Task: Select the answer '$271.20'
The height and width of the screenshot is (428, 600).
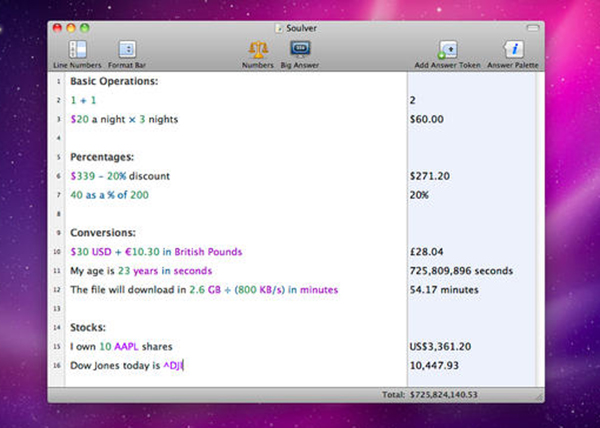Action: [x=429, y=176]
